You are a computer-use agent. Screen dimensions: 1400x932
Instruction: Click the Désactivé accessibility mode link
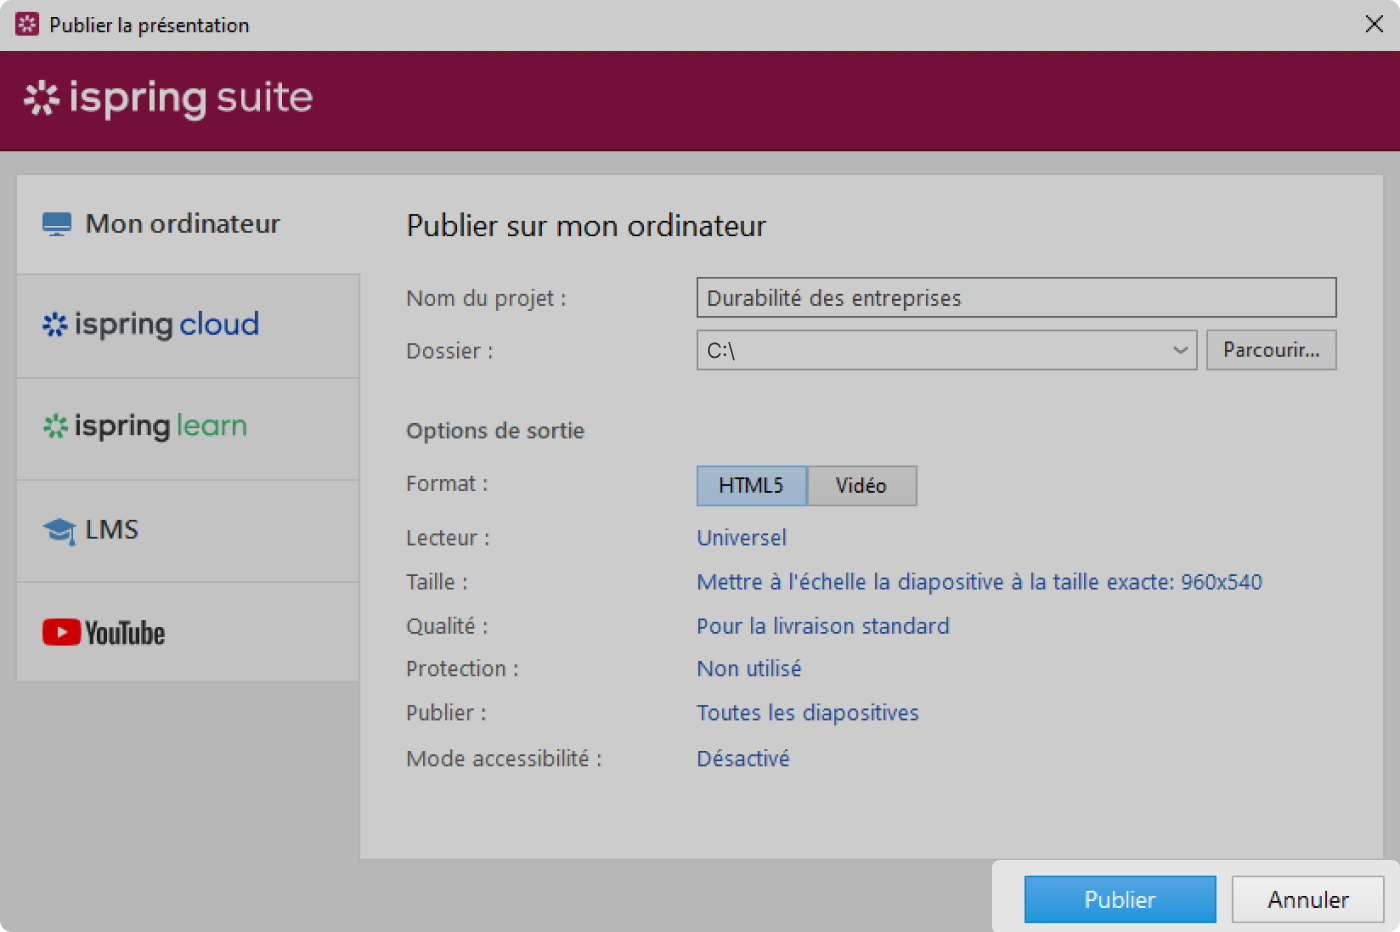742,759
